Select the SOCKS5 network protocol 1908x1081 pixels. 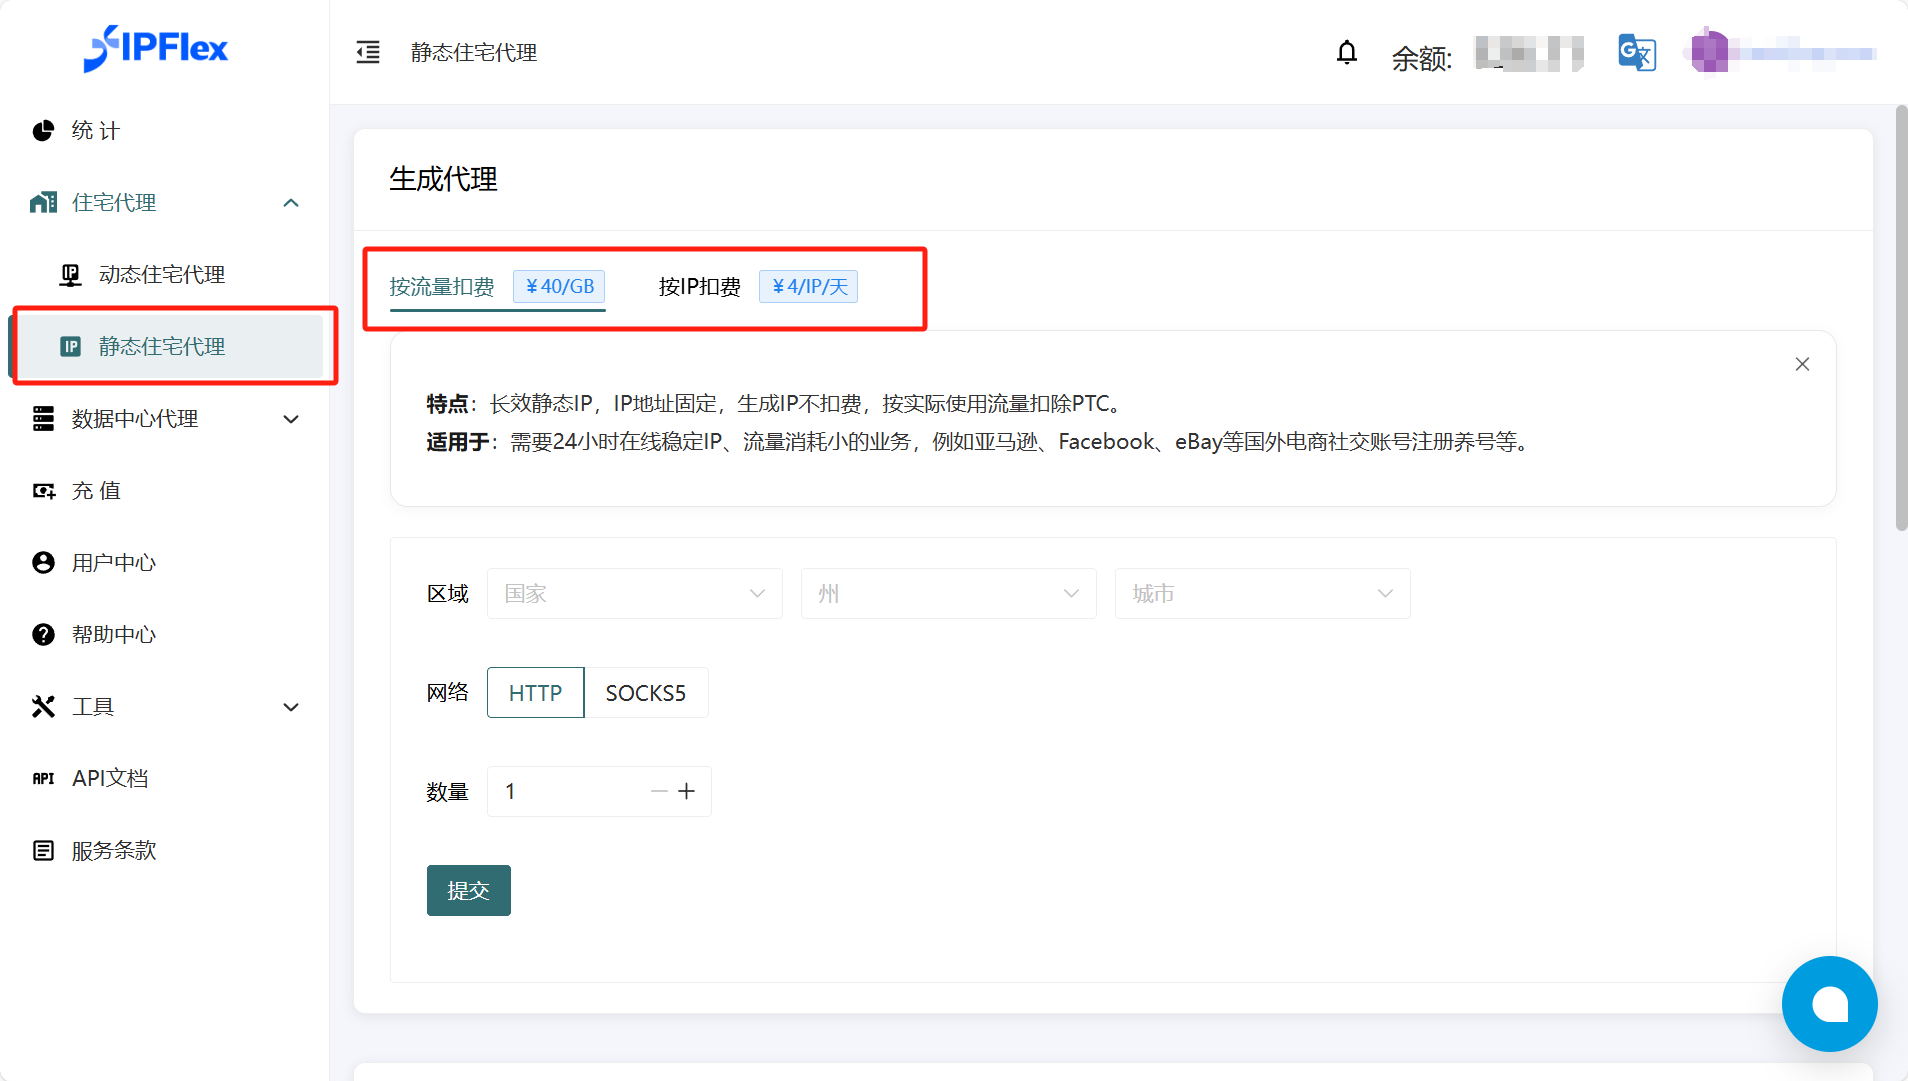645,693
